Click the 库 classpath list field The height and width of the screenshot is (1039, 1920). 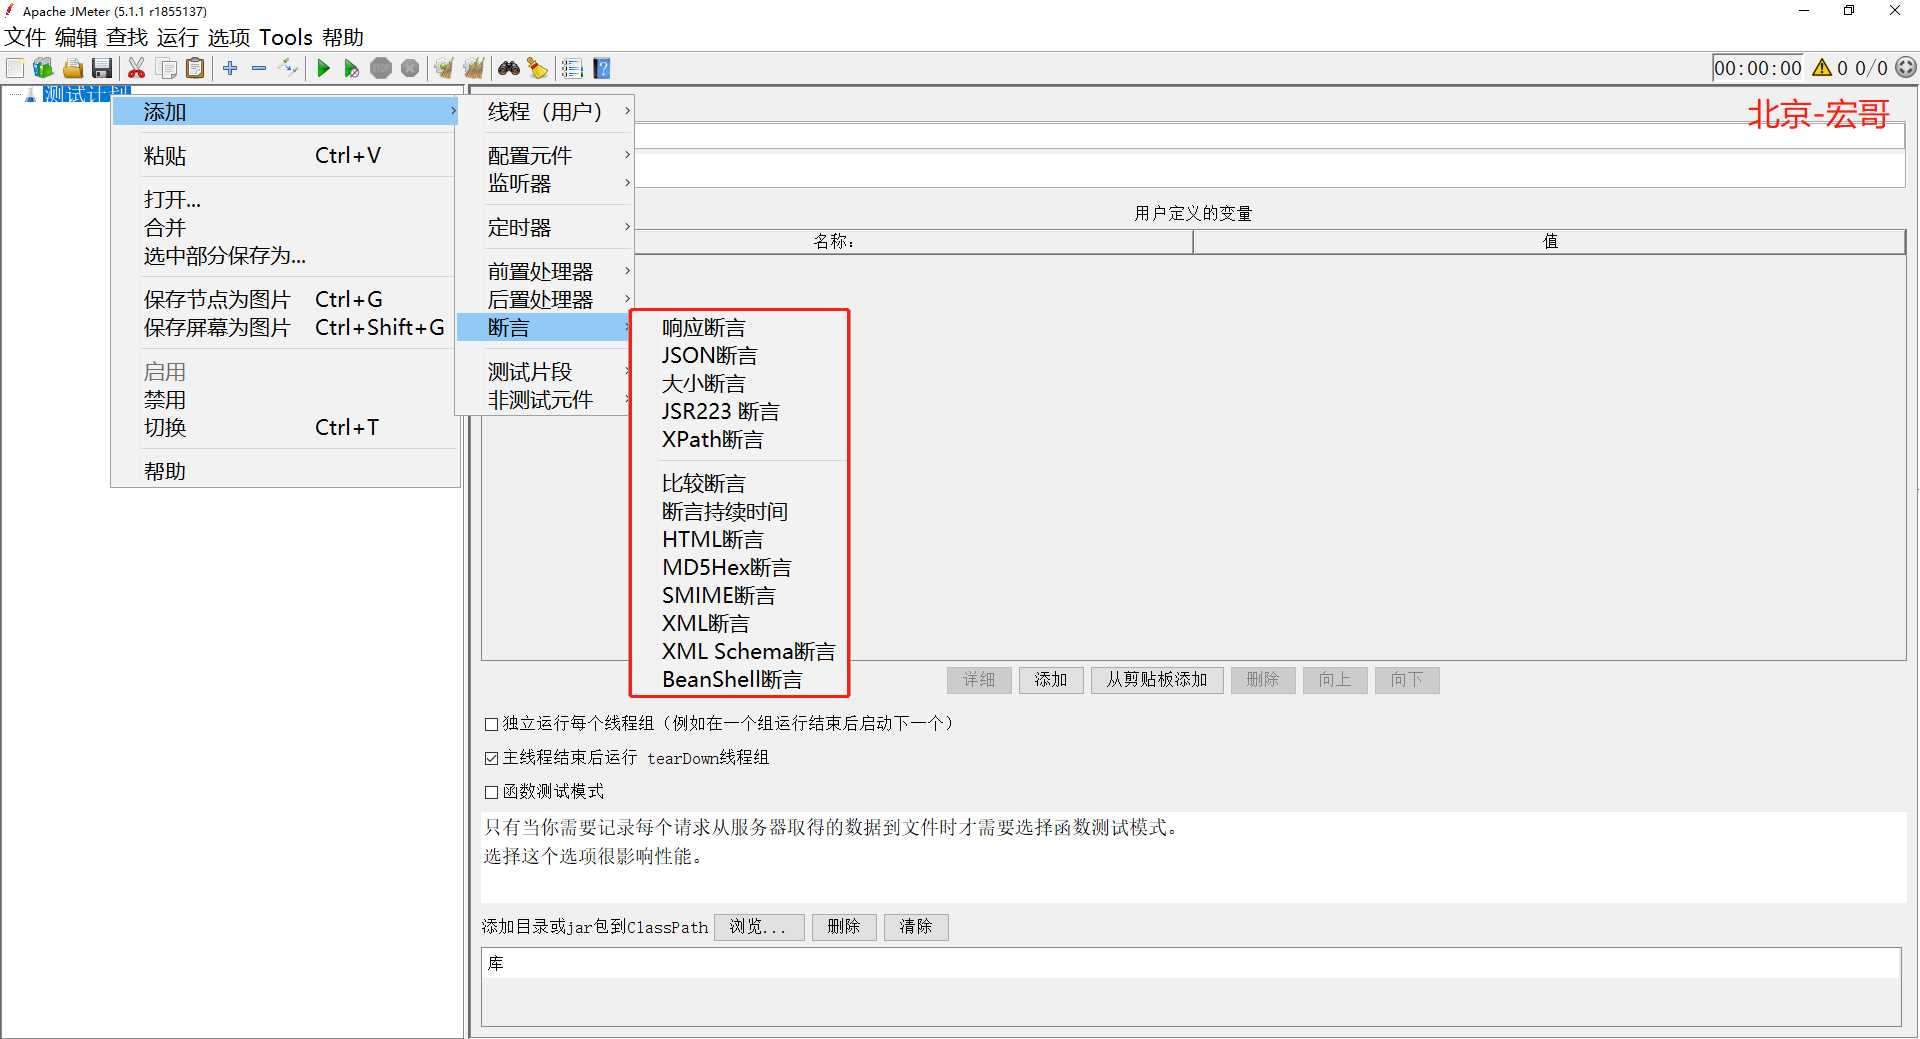click(x=1191, y=964)
